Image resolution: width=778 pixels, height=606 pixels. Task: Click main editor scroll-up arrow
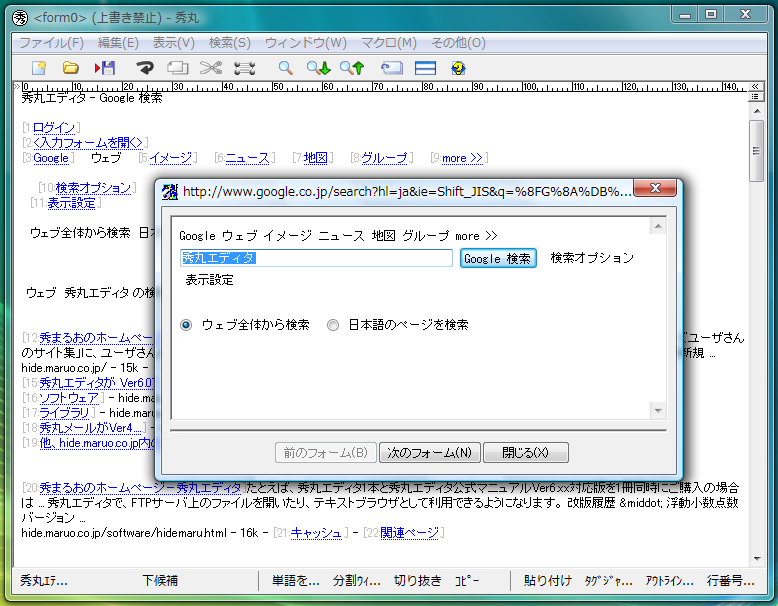click(x=757, y=111)
